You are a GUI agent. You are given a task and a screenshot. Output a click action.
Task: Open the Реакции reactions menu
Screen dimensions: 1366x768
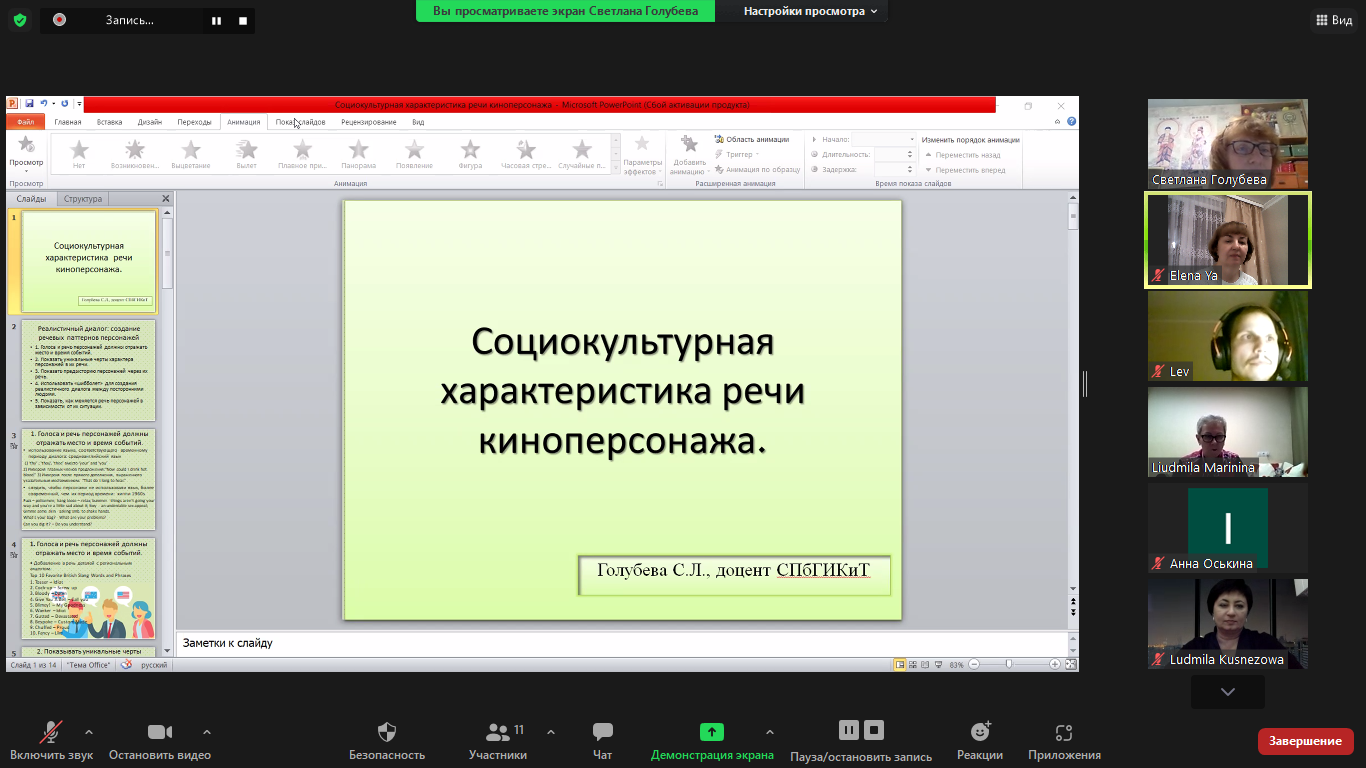click(980, 742)
